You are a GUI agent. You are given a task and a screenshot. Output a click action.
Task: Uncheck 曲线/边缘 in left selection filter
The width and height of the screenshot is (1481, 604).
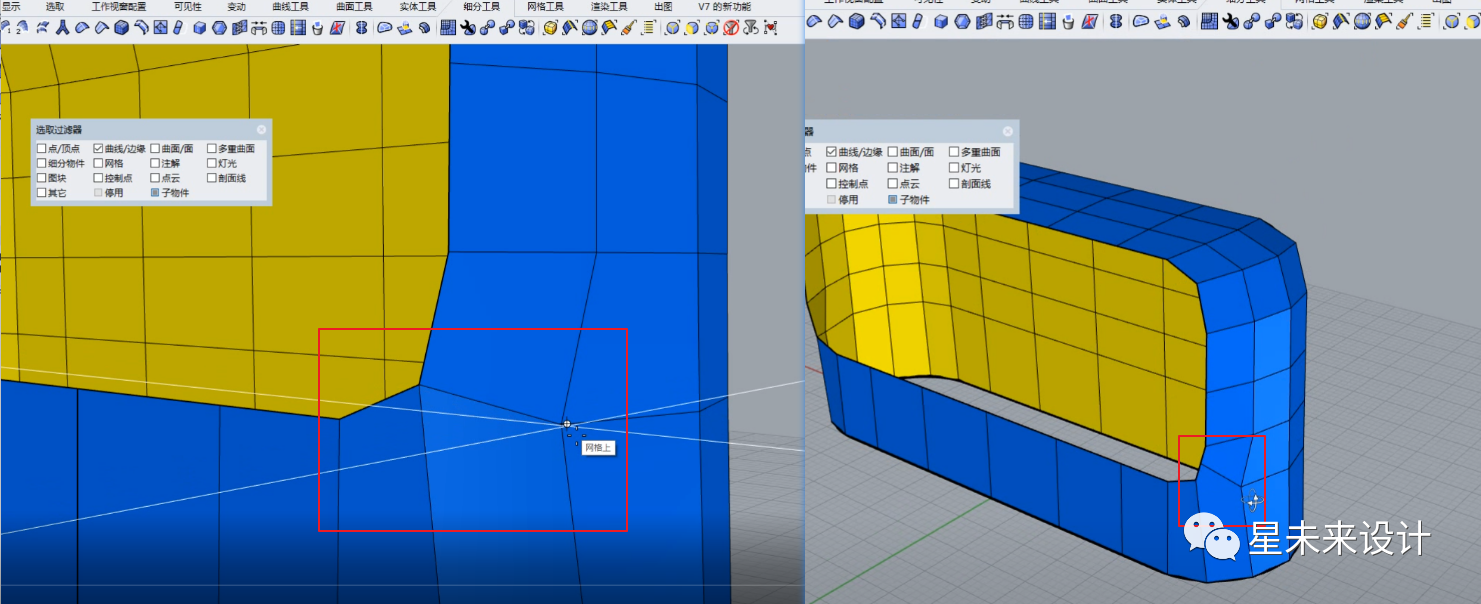(x=98, y=149)
